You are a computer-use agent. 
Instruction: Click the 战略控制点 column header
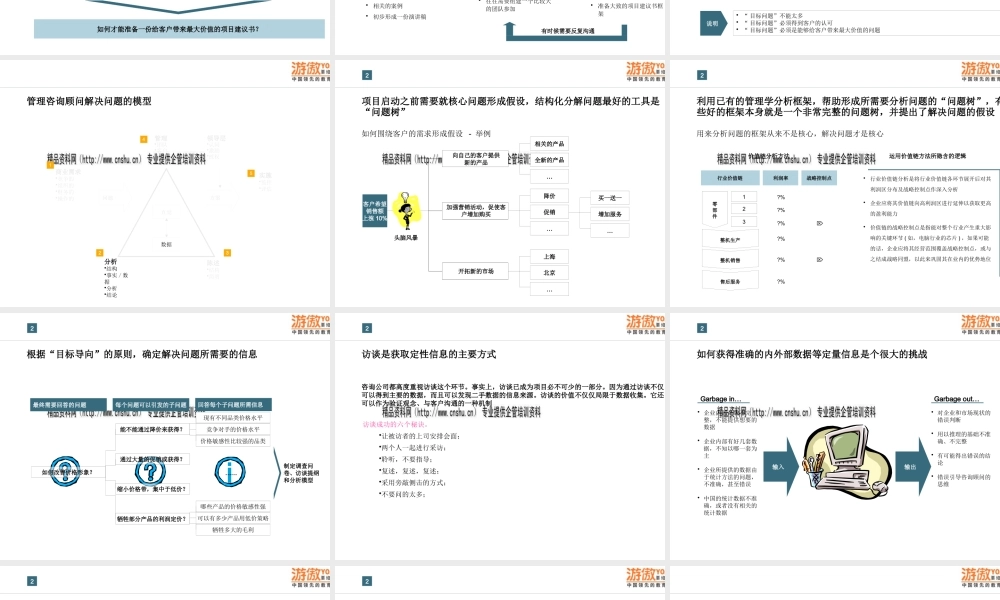point(819,178)
